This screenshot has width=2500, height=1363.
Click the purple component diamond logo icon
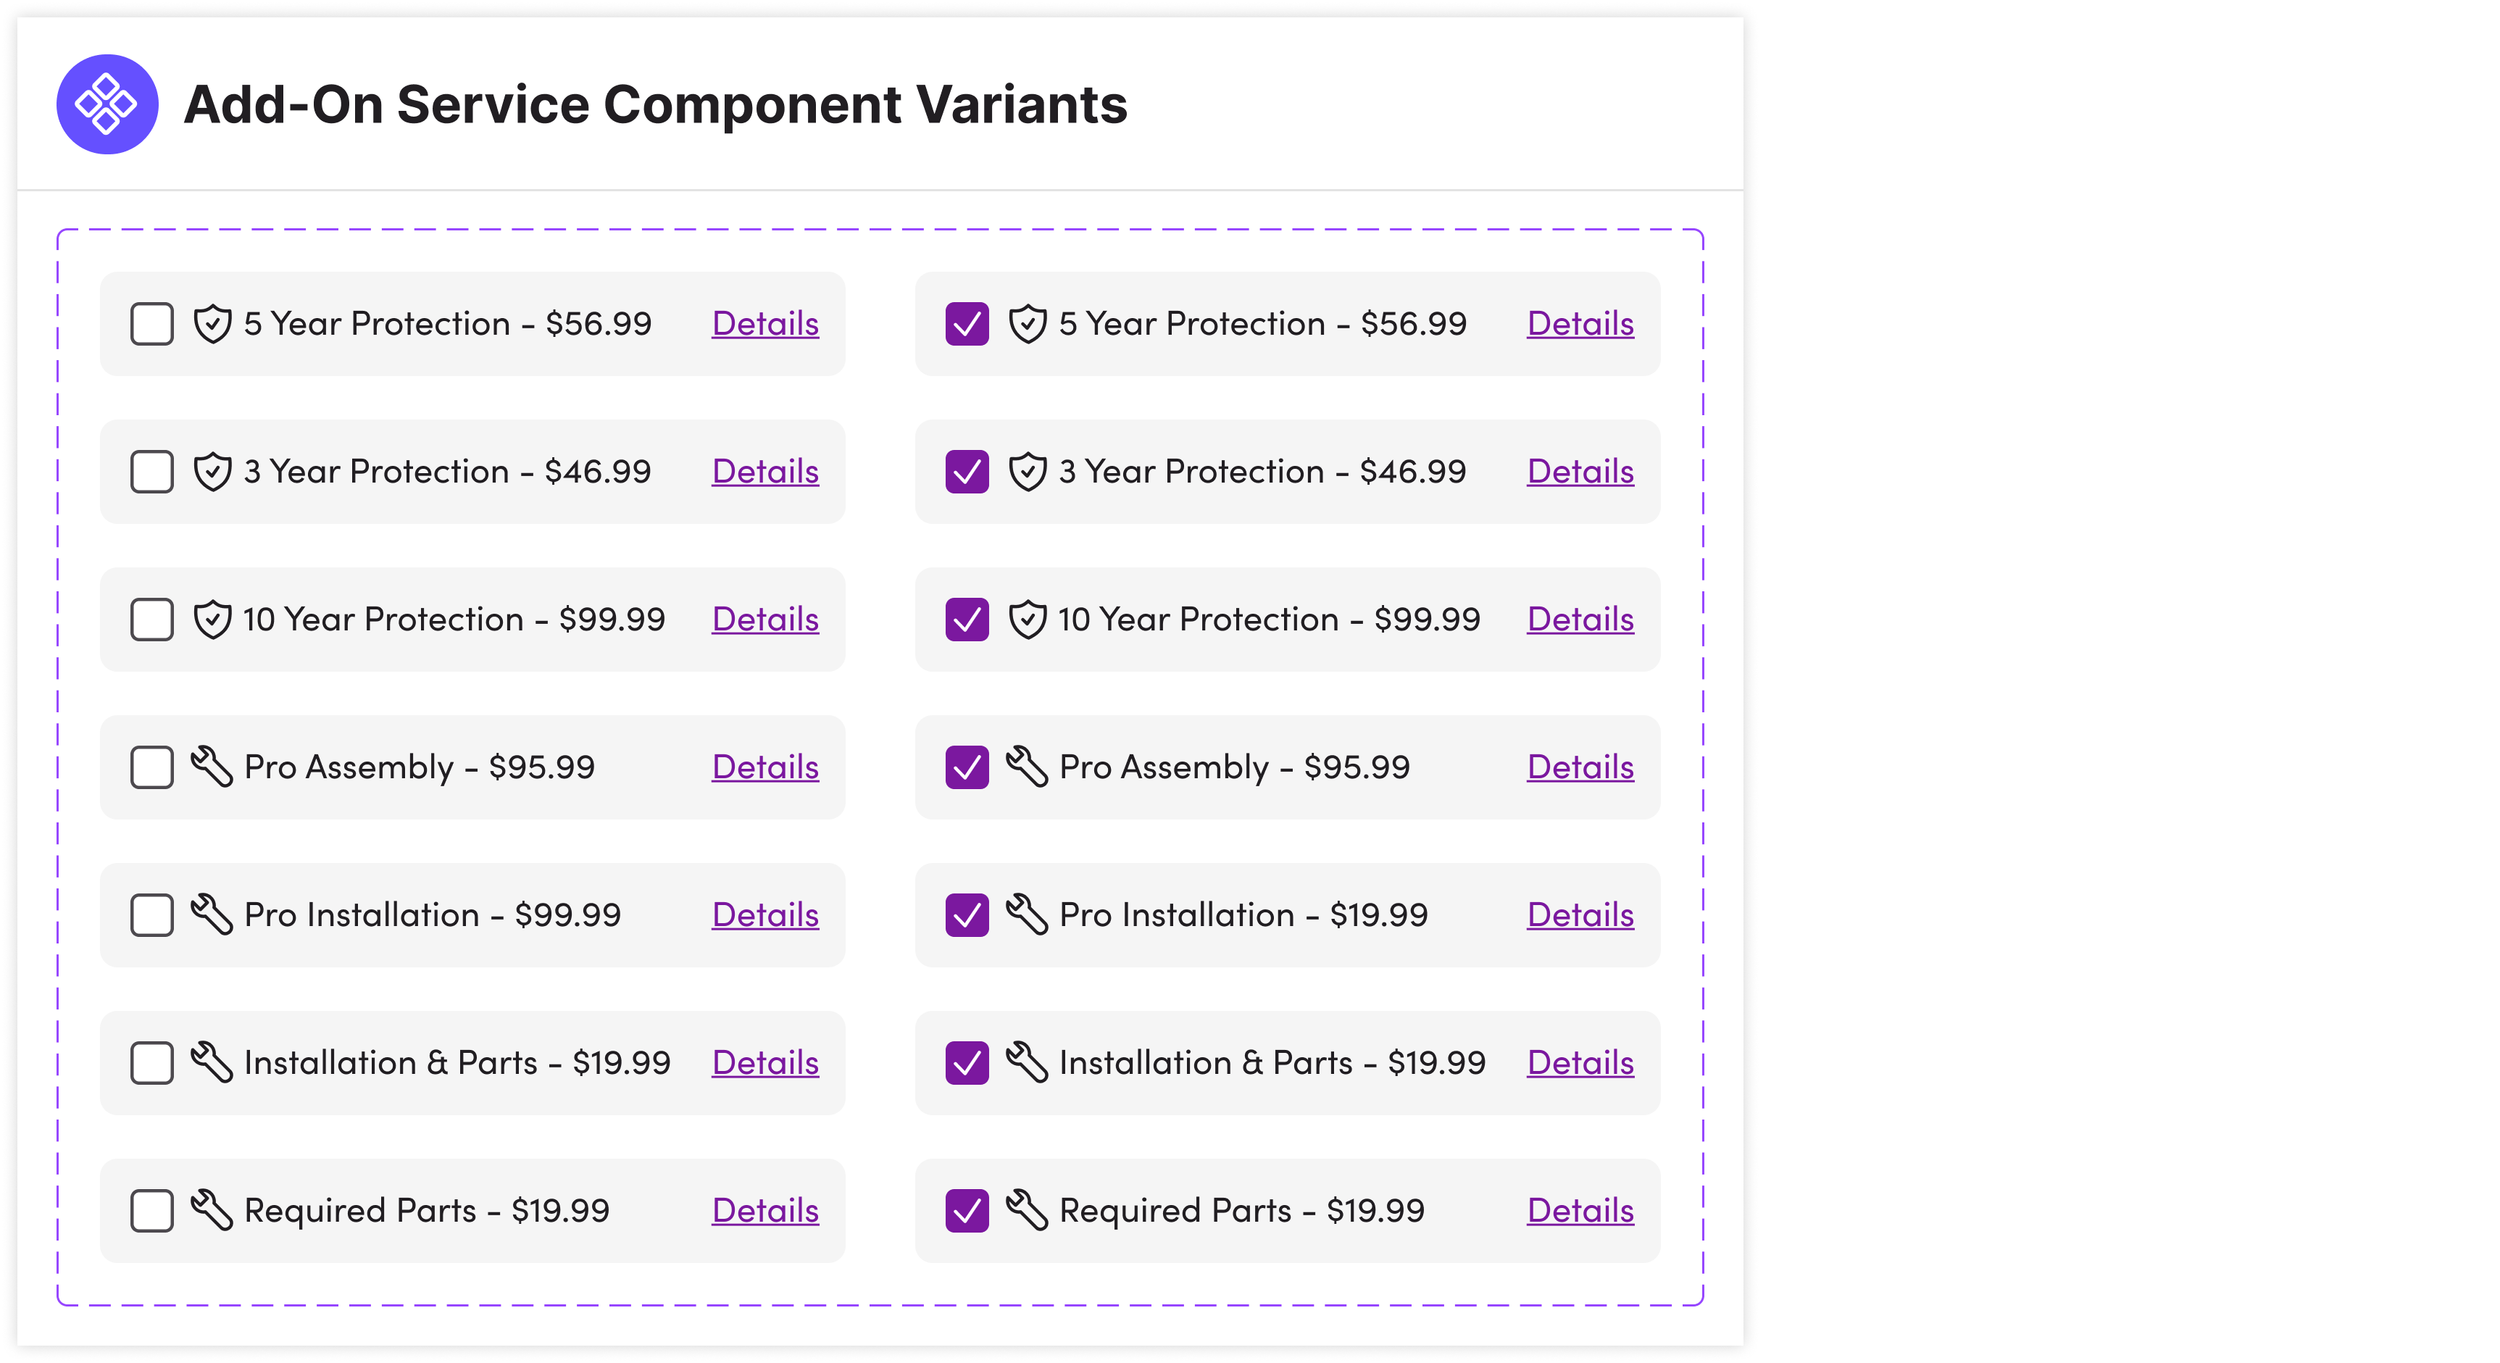pyautogui.click(x=107, y=104)
